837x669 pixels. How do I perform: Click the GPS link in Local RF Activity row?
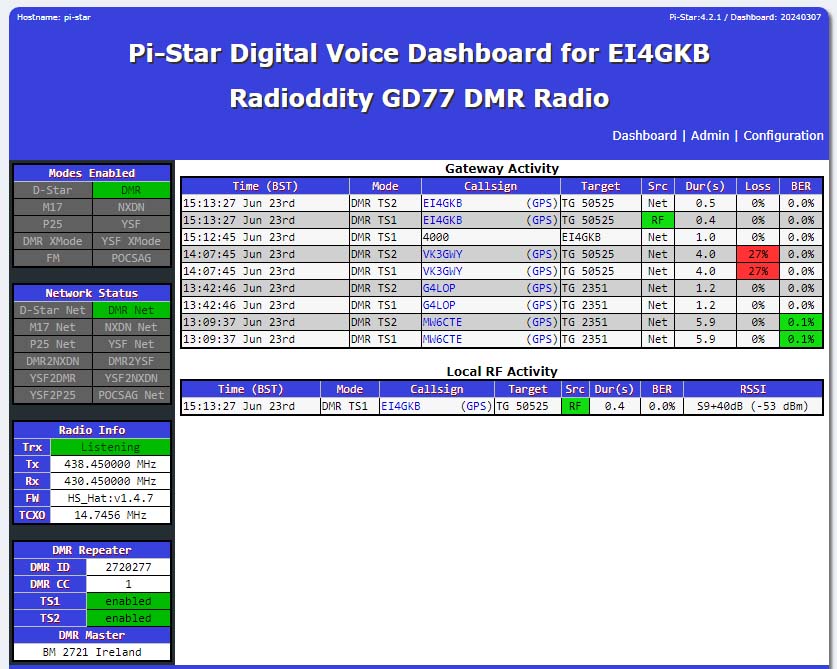tap(476, 406)
